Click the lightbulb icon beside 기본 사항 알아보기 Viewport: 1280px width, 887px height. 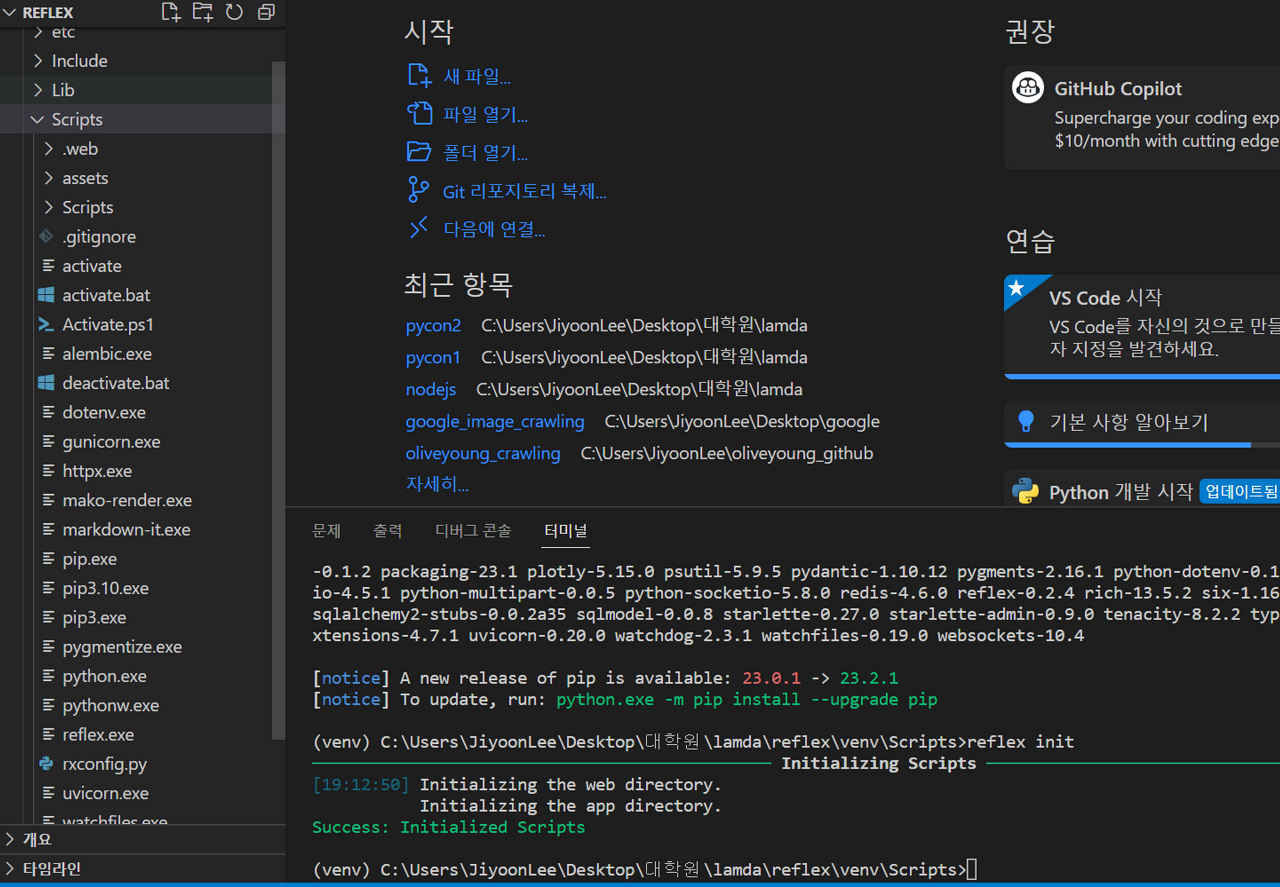(x=1025, y=421)
